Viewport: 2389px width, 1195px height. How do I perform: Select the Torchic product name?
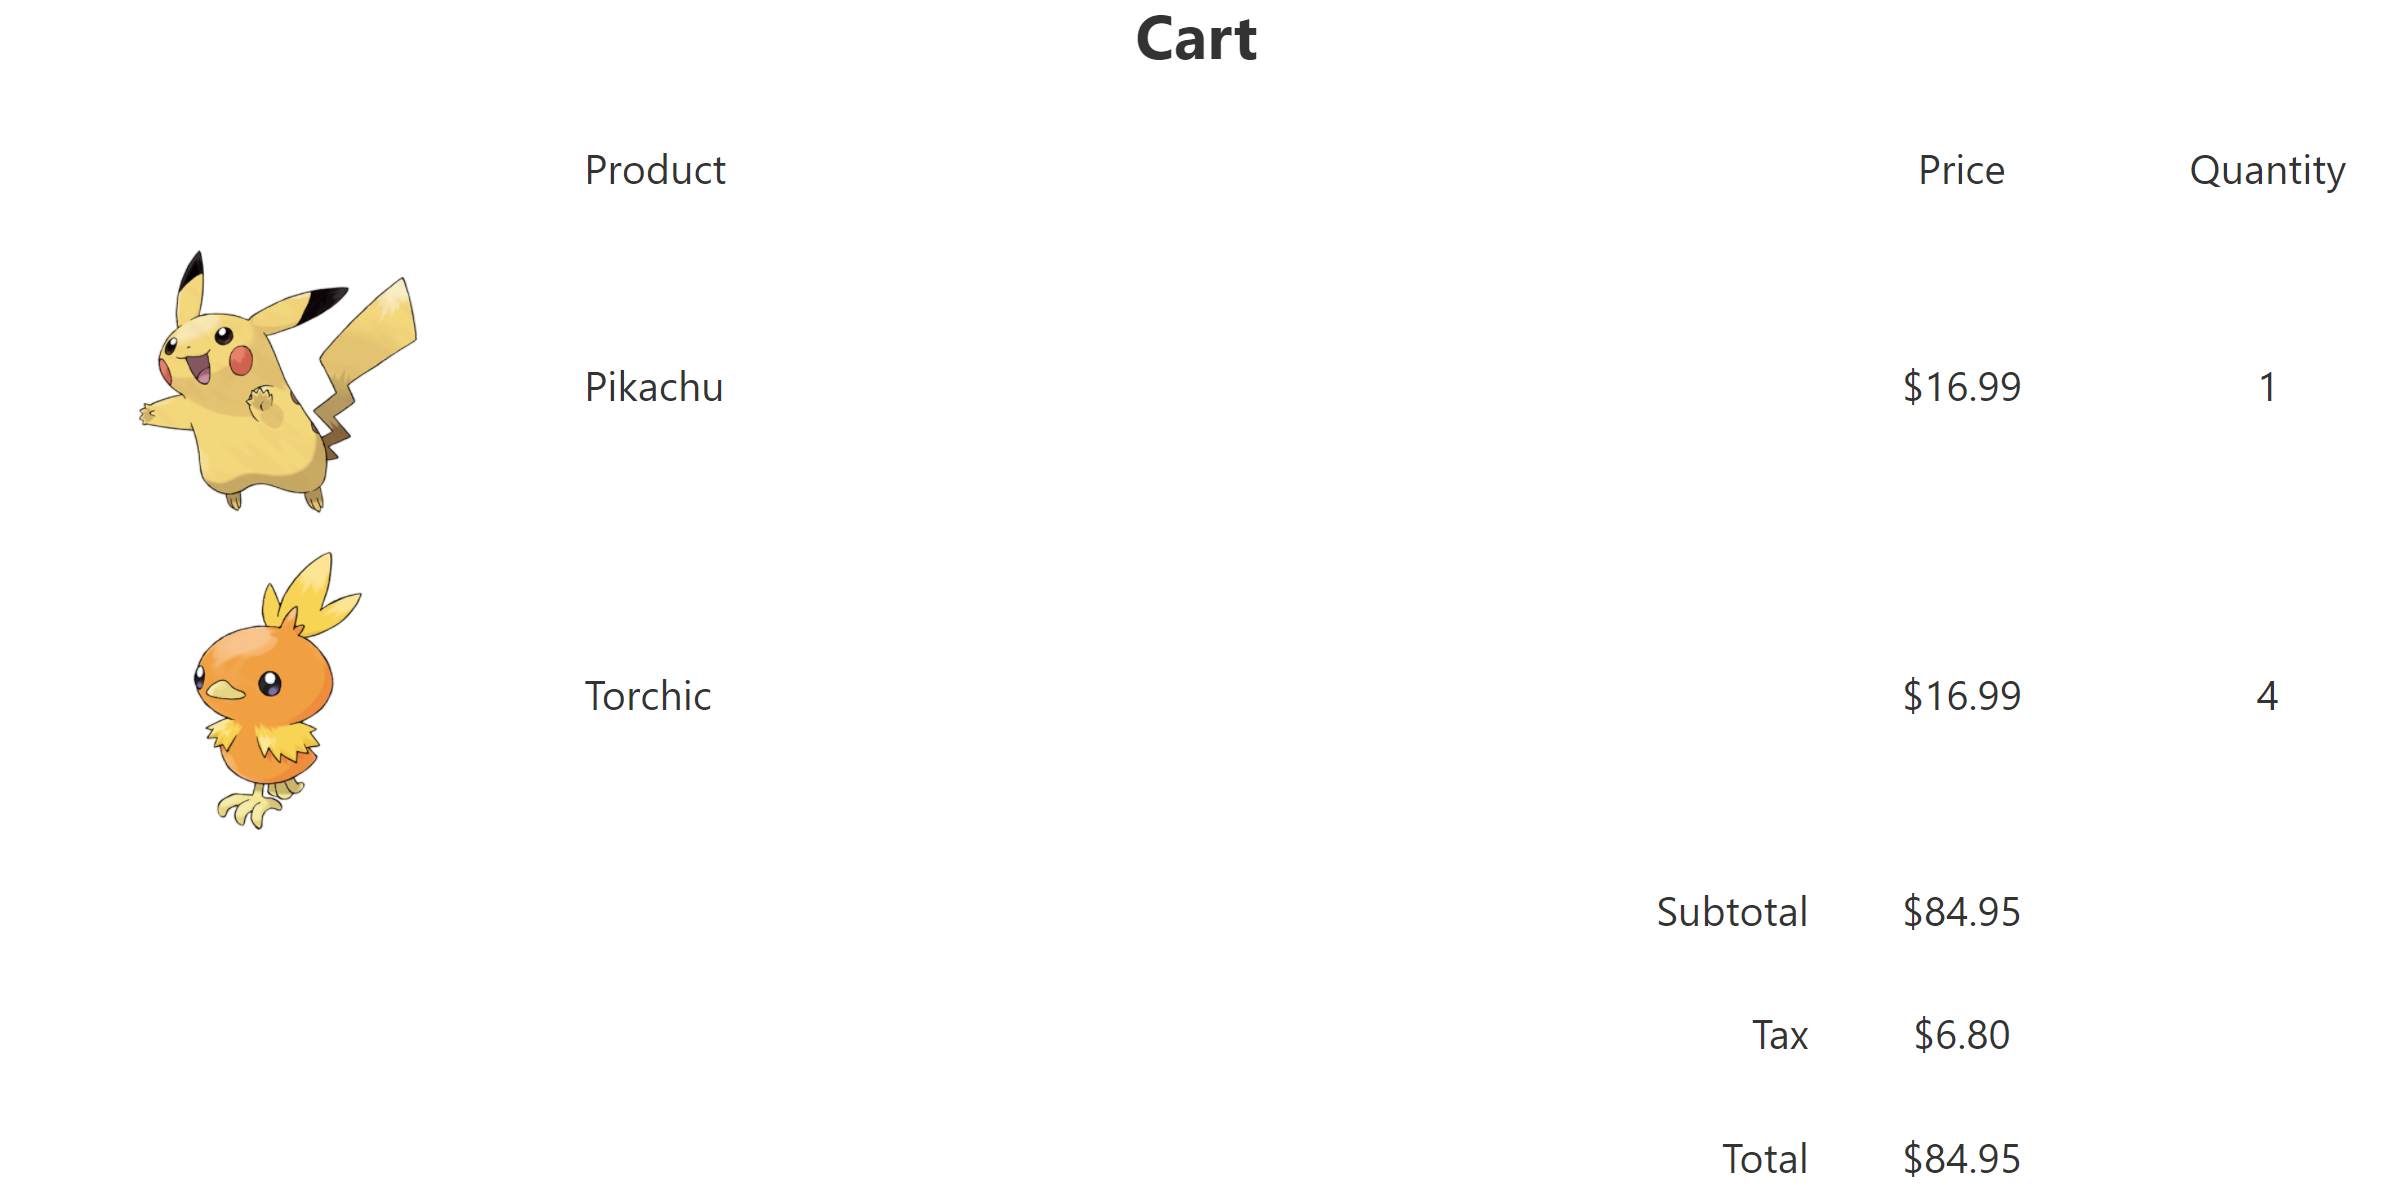click(x=648, y=697)
